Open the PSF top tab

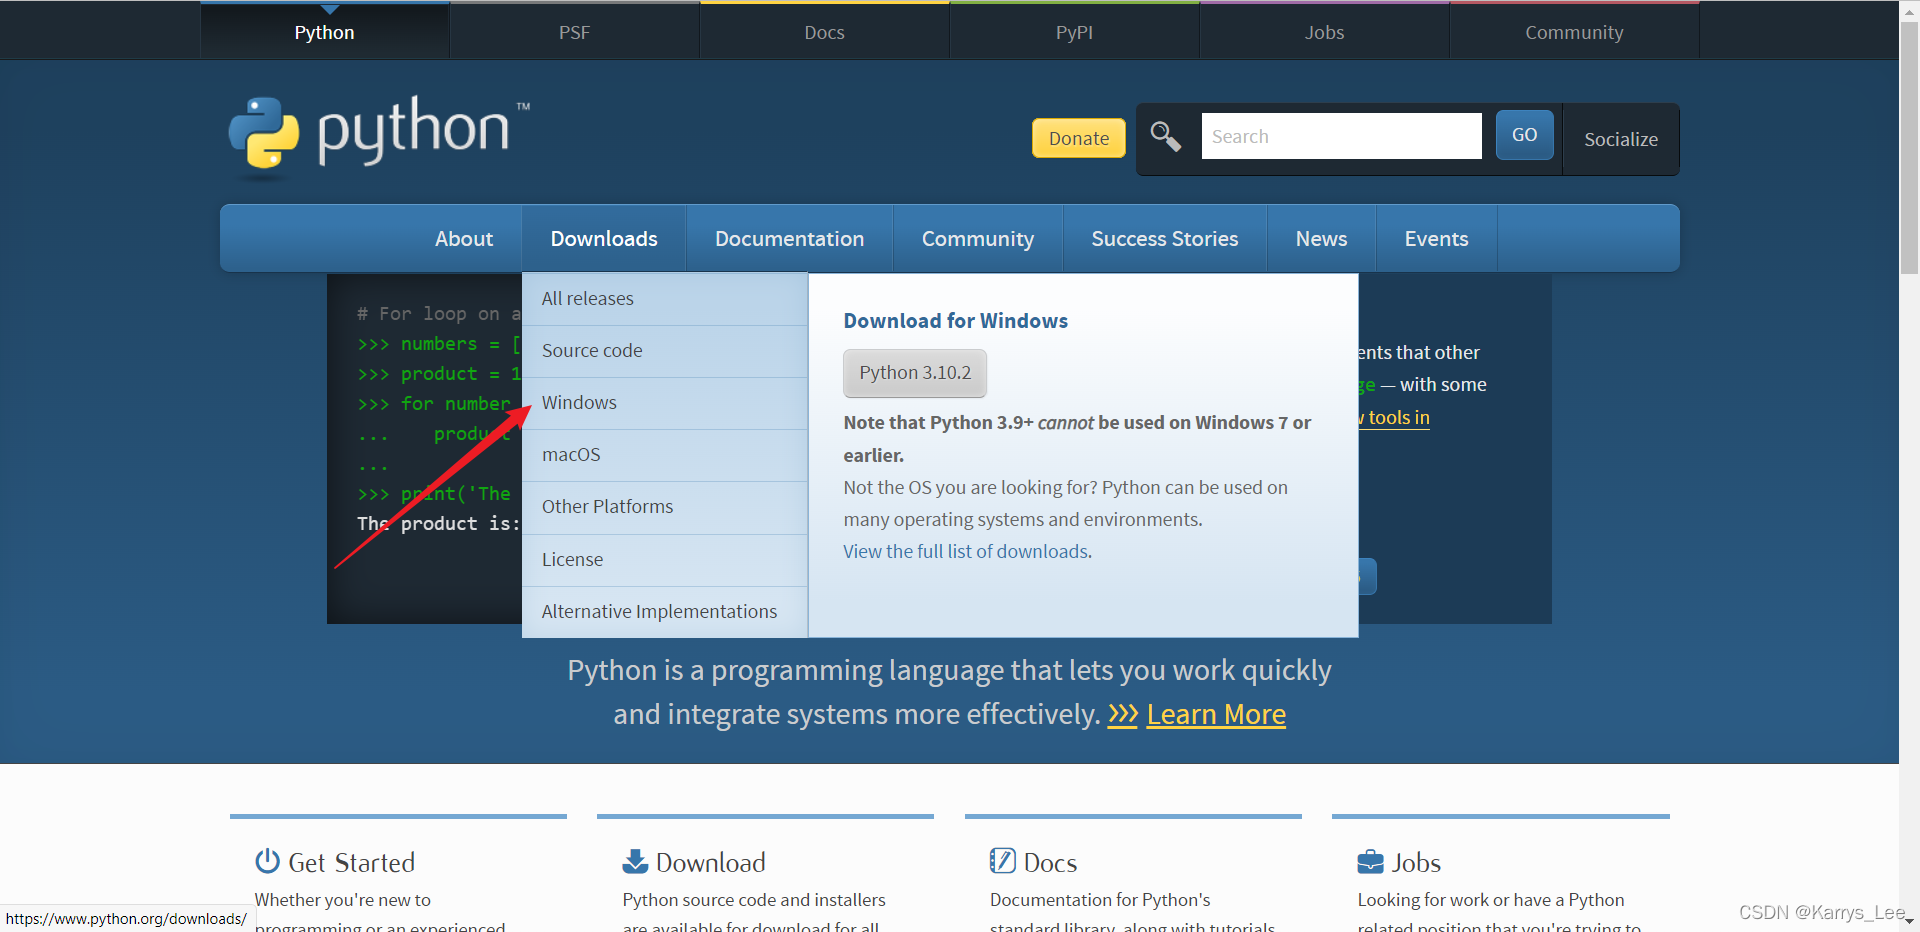(x=575, y=32)
